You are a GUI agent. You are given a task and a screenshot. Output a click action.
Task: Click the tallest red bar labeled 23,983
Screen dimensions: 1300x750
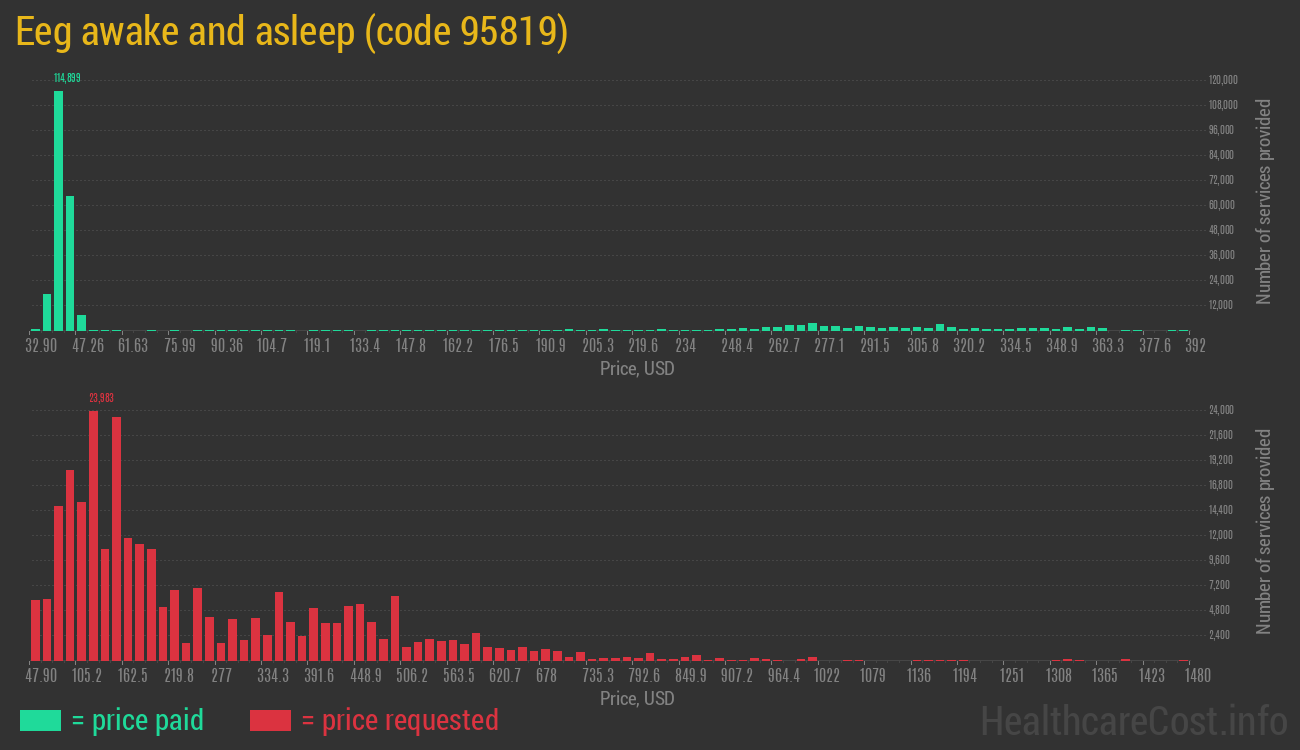[x=94, y=500]
